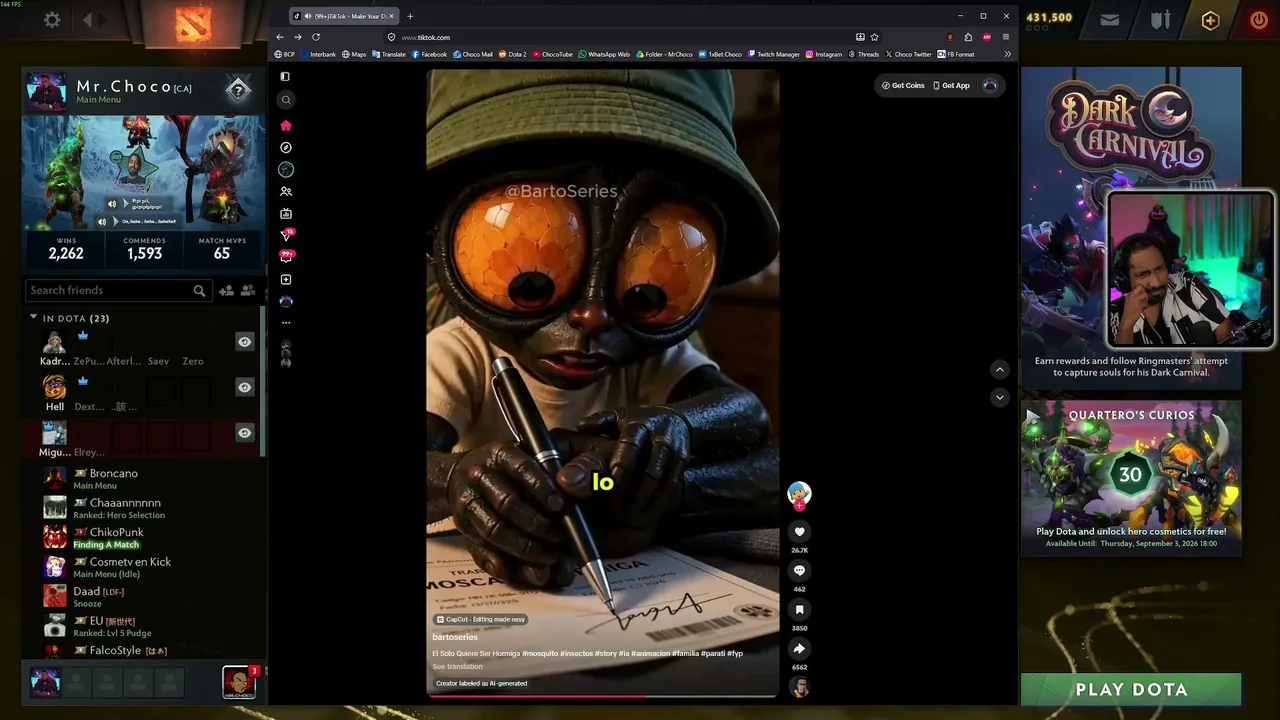Click the Get Coins button
This screenshot has width=1280, height=720.
903,86
